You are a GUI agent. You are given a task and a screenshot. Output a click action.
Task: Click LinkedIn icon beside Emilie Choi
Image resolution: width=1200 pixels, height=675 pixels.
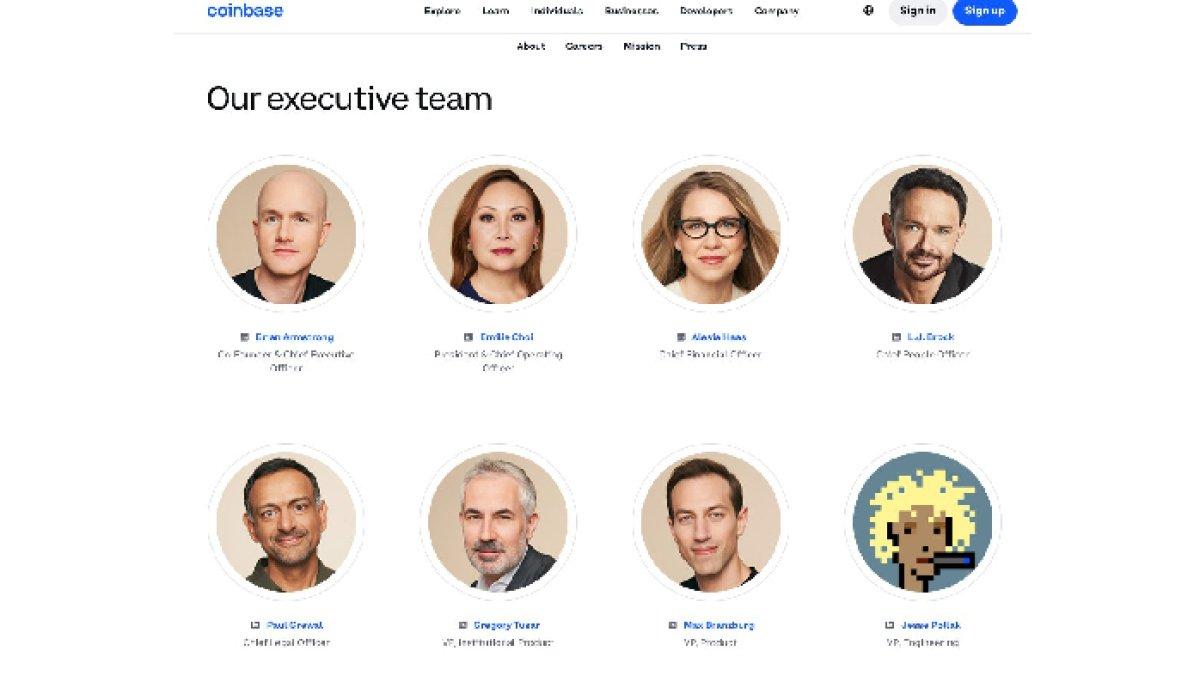click(x=468, y=337)
